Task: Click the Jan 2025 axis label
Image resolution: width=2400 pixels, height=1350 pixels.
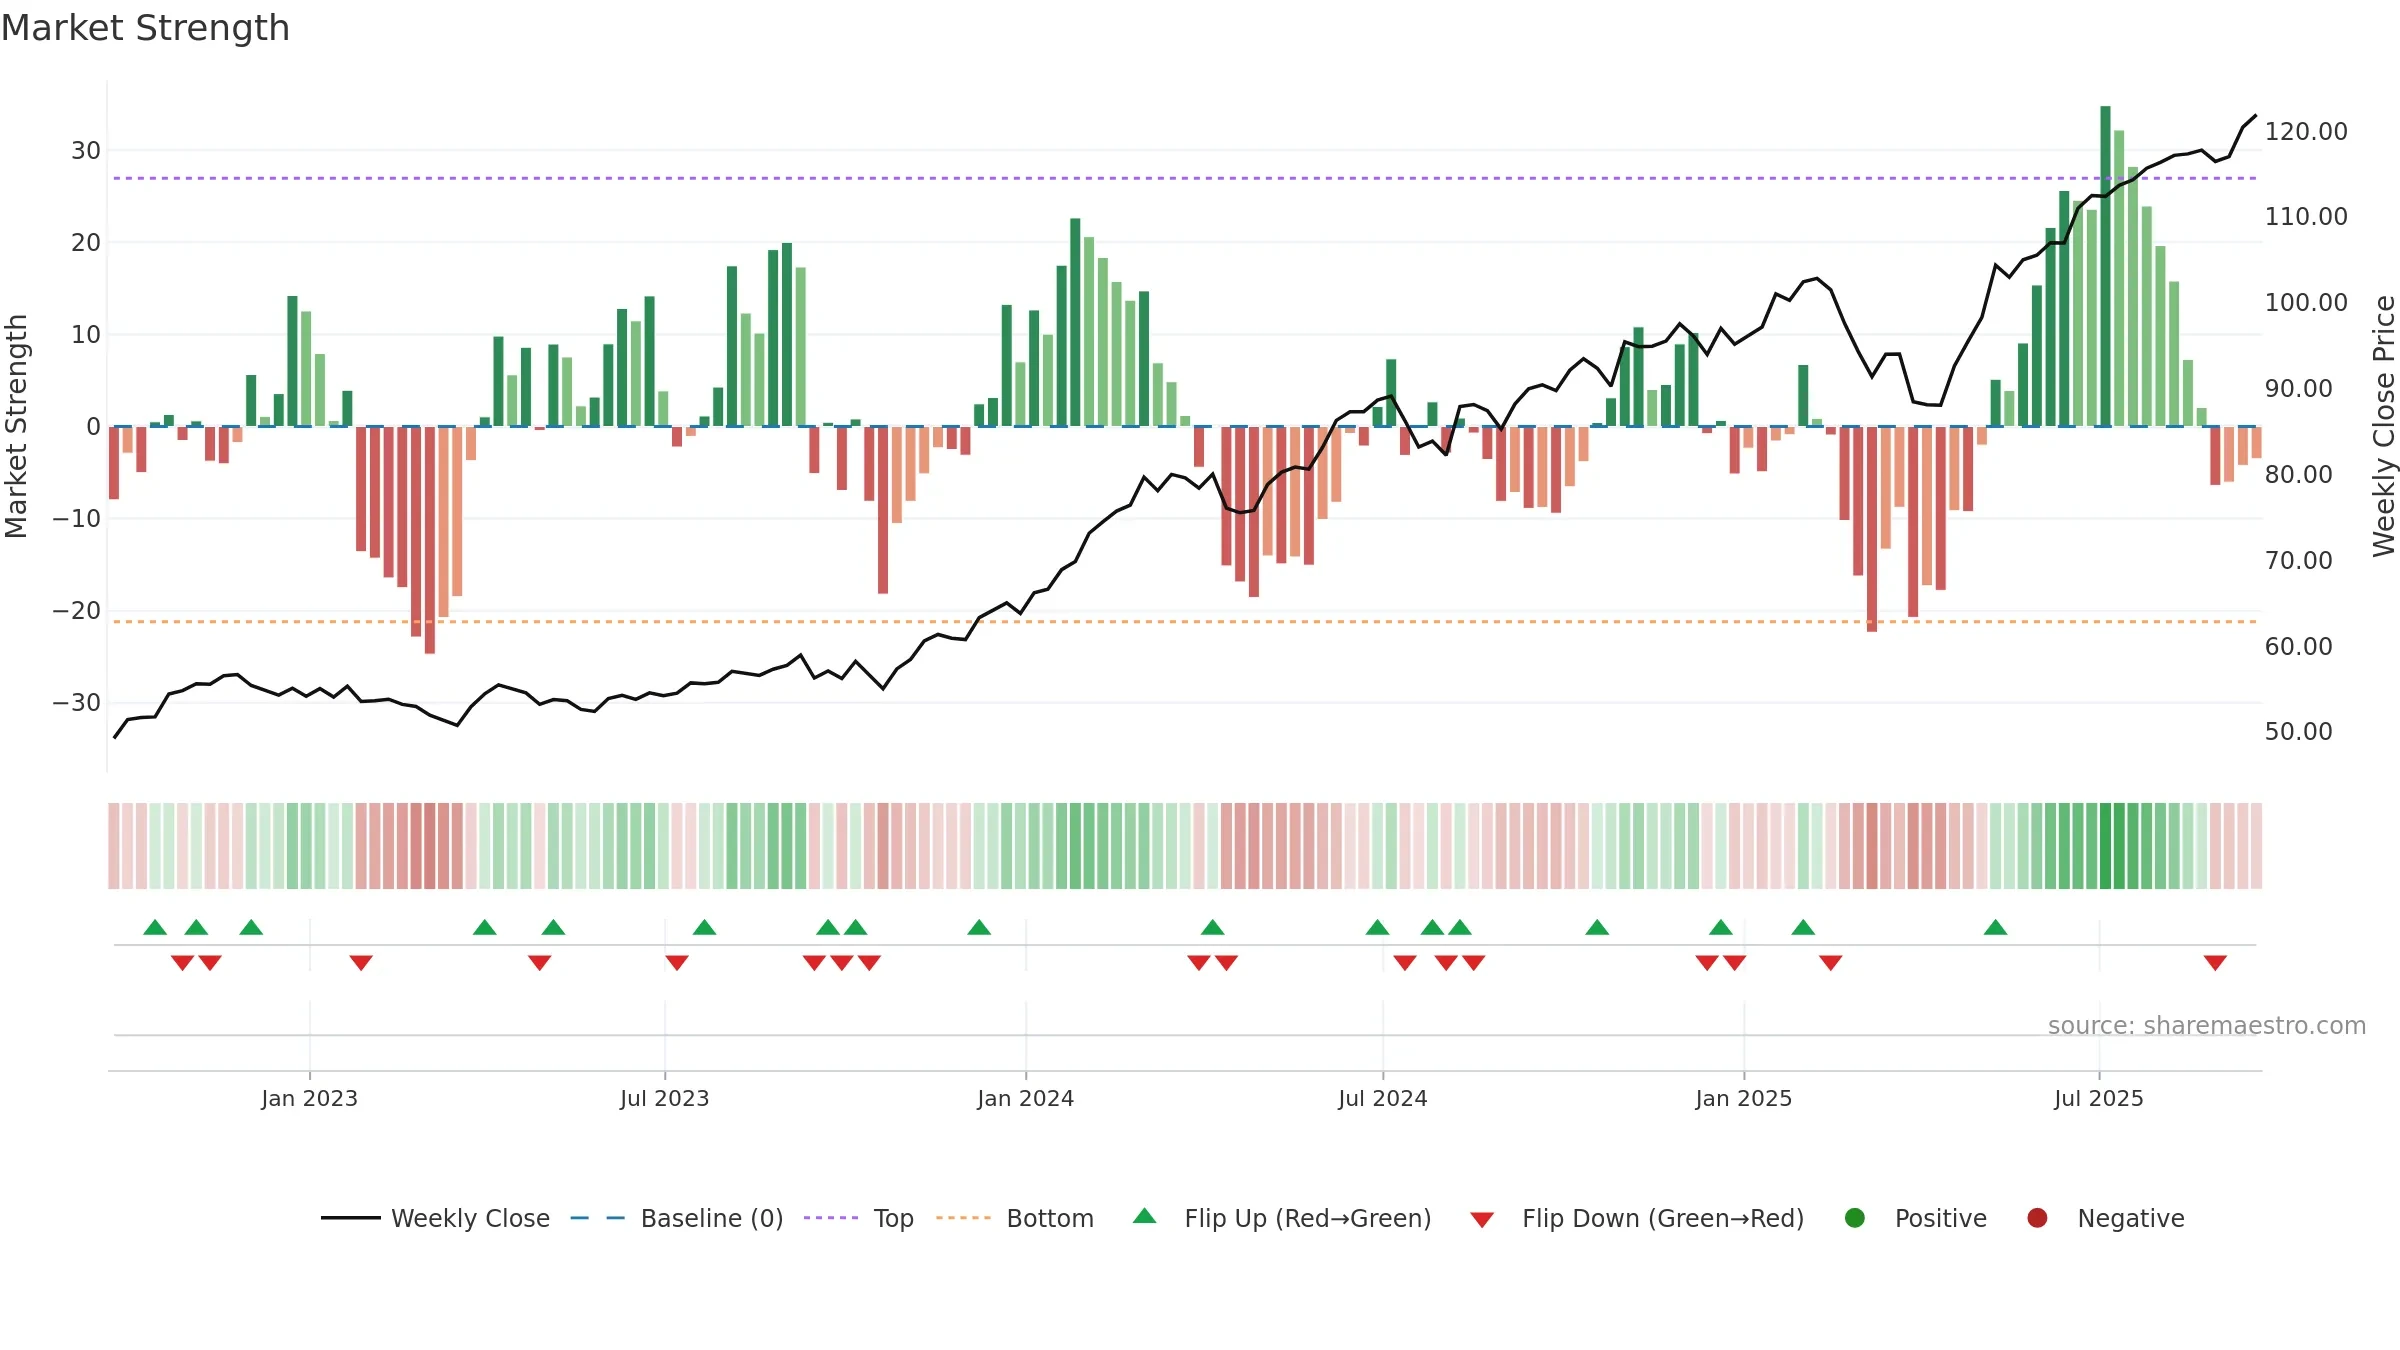Action: (x=1744, y=1098)
